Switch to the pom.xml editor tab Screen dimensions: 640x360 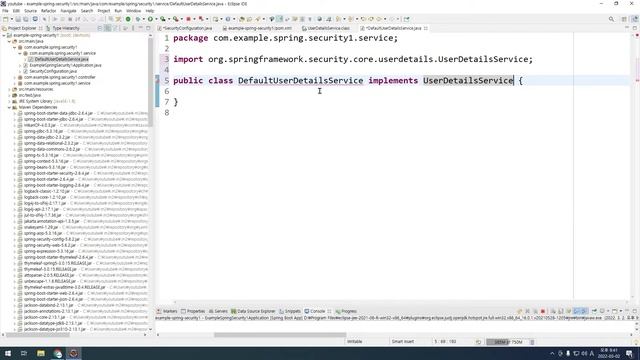258,28
